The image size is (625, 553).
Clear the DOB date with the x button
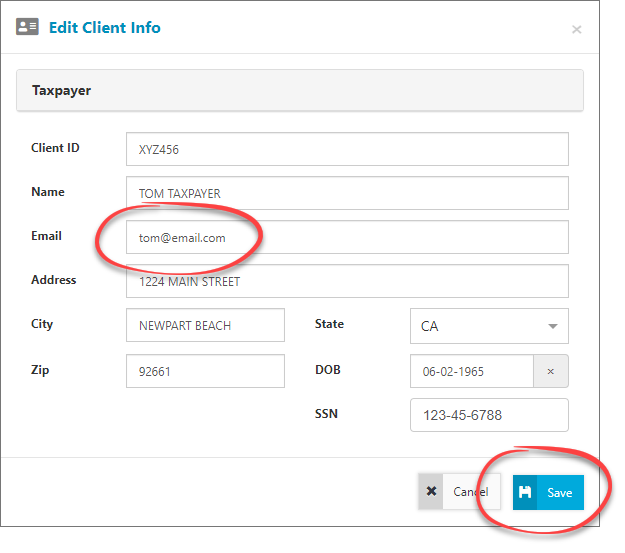(x=551, y=371)
